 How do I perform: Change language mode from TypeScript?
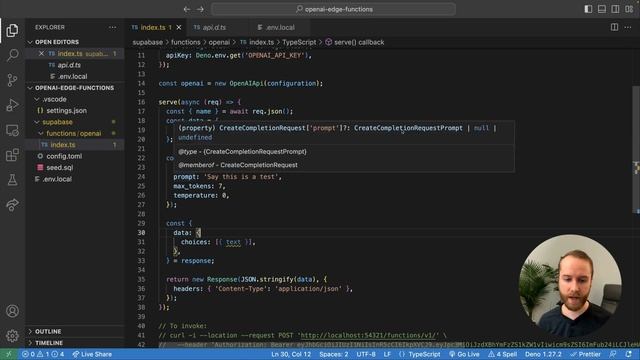click(424, 354)
